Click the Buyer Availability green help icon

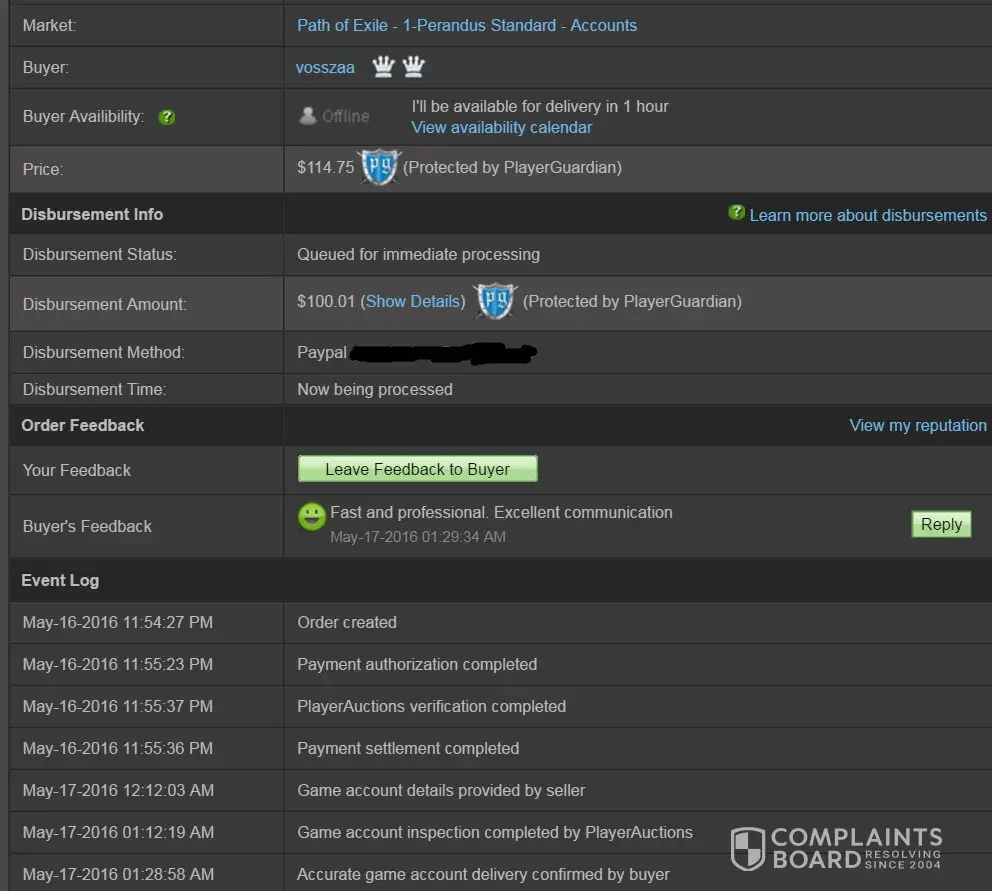tap(167, 117)
